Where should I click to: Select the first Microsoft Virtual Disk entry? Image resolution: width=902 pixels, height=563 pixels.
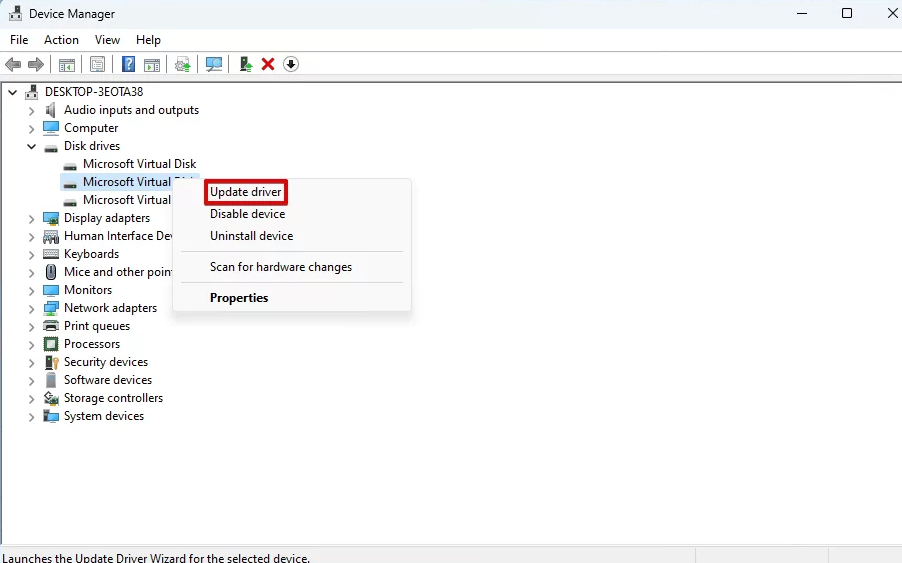[139, 164]
